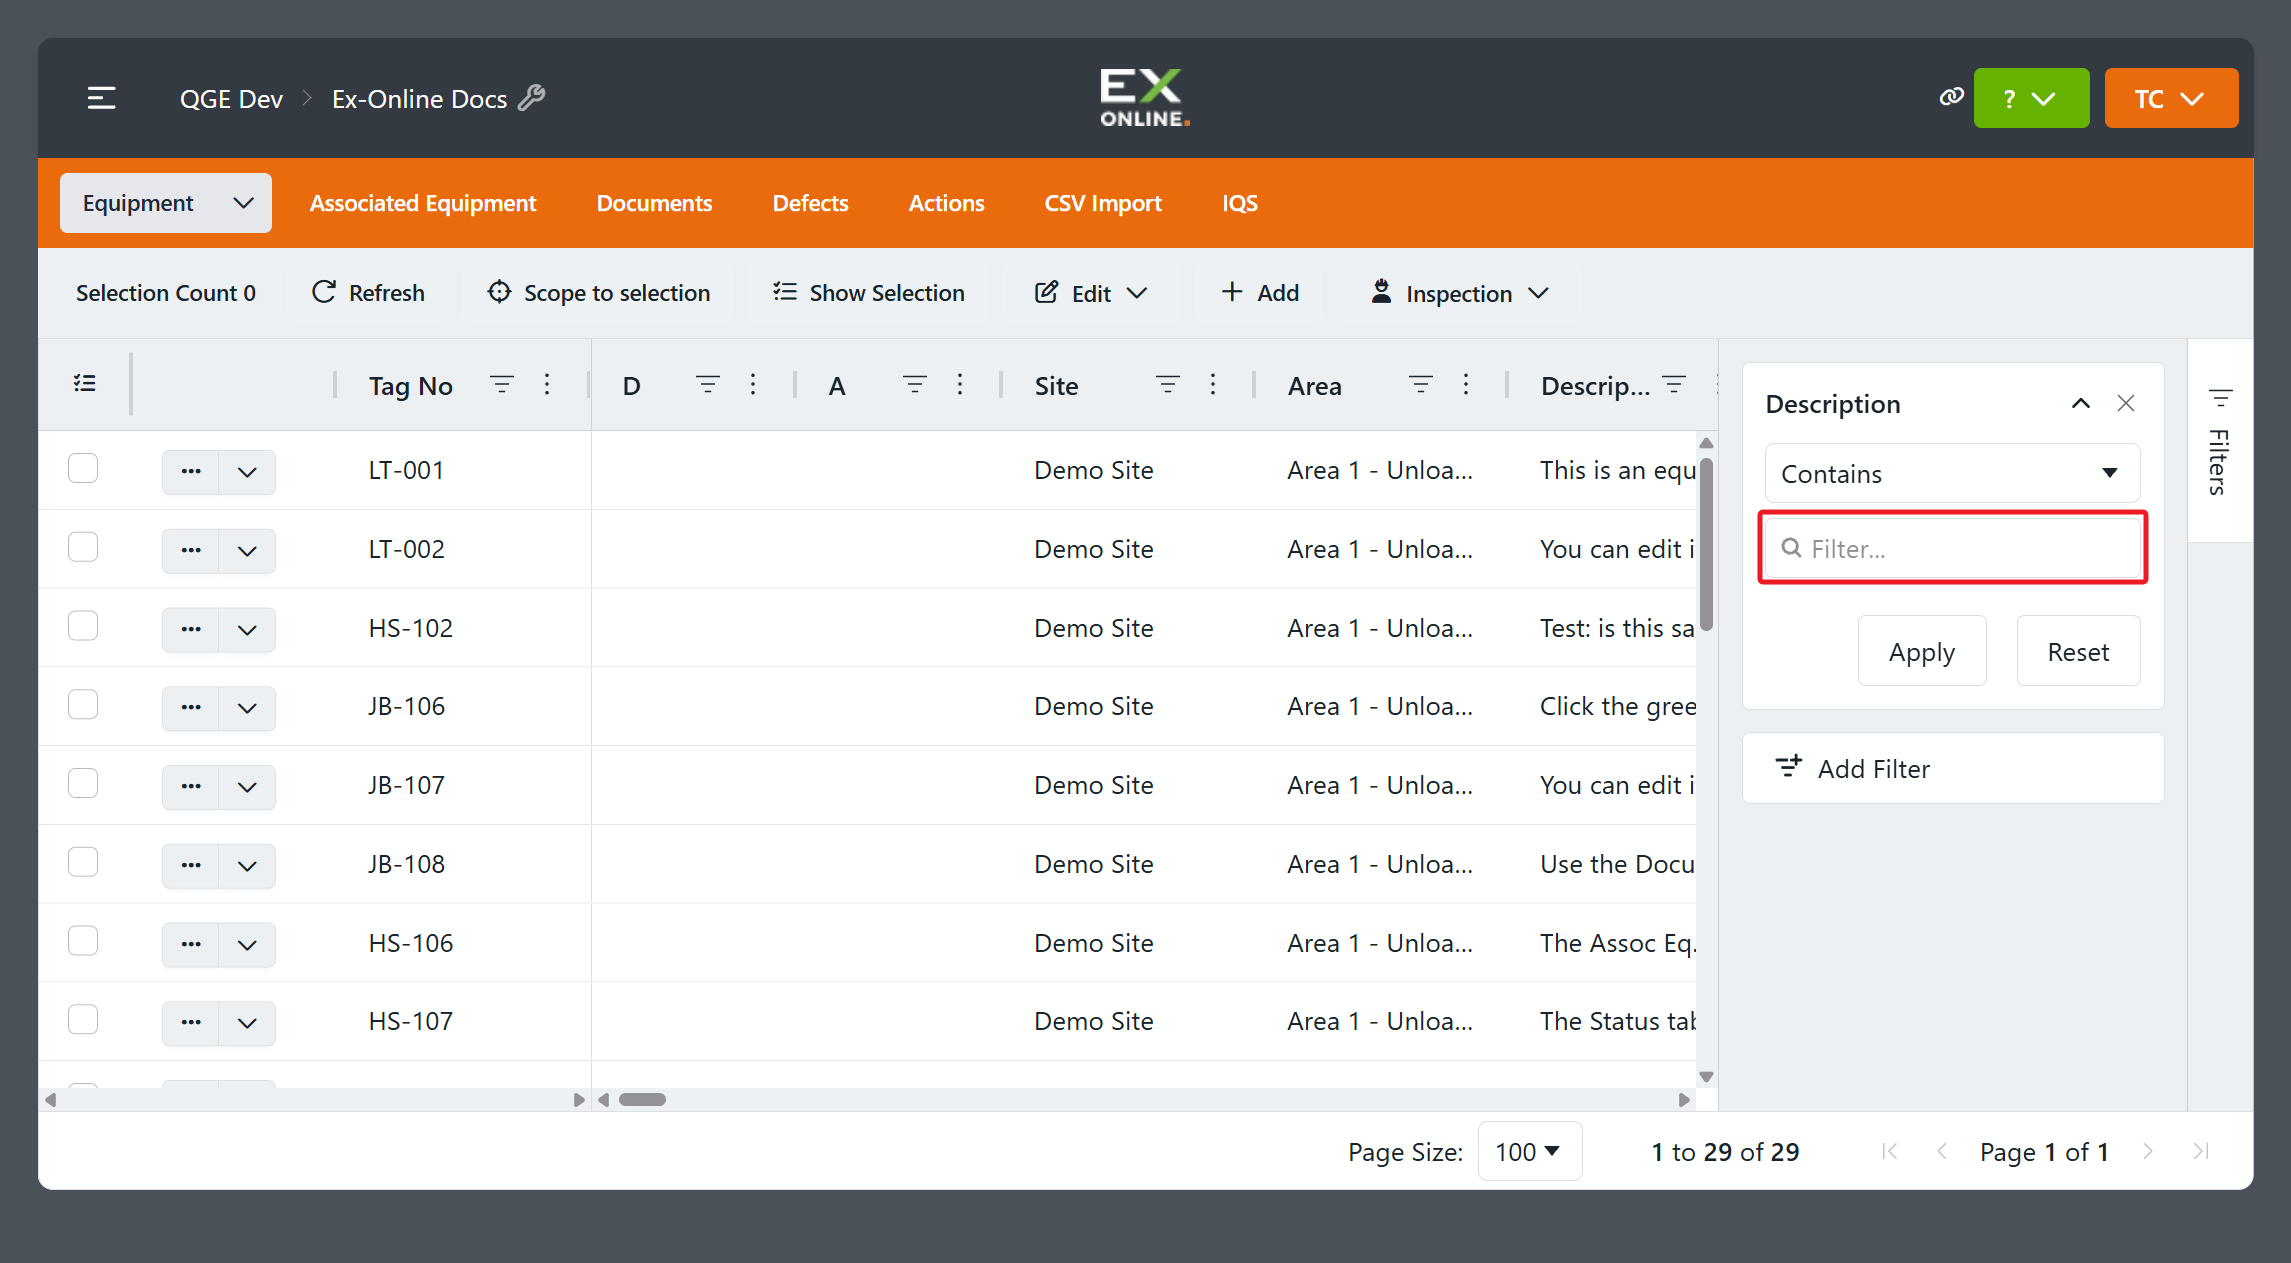Open the green help dropdown button

click(2031, 98)
